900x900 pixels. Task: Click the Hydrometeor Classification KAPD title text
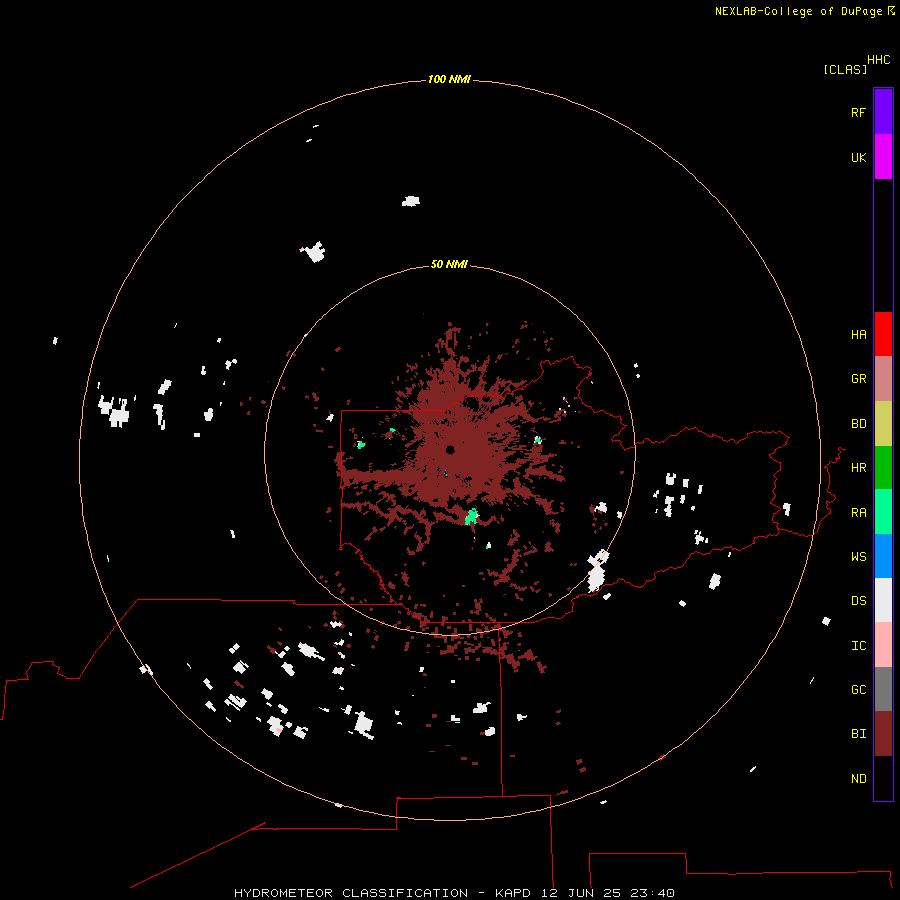click(x=454, y=893)
